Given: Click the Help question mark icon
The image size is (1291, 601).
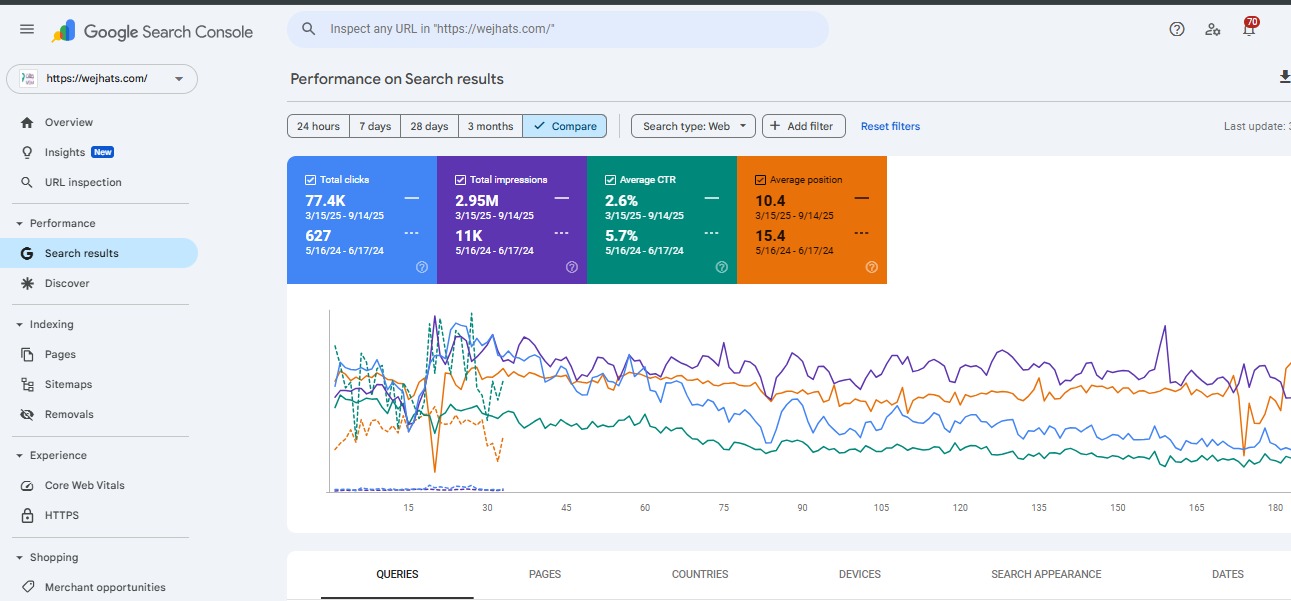Looking at the screenshot, I should point(1177,30).
